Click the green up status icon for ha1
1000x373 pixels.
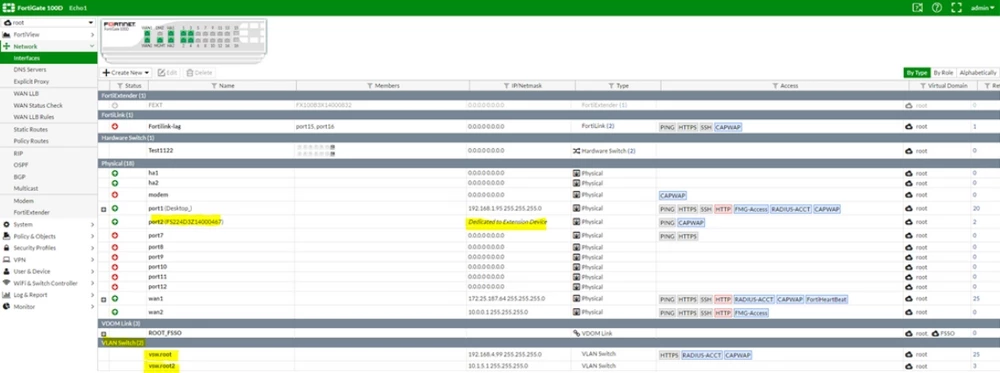pyautogui.click(x=115, y=173)
